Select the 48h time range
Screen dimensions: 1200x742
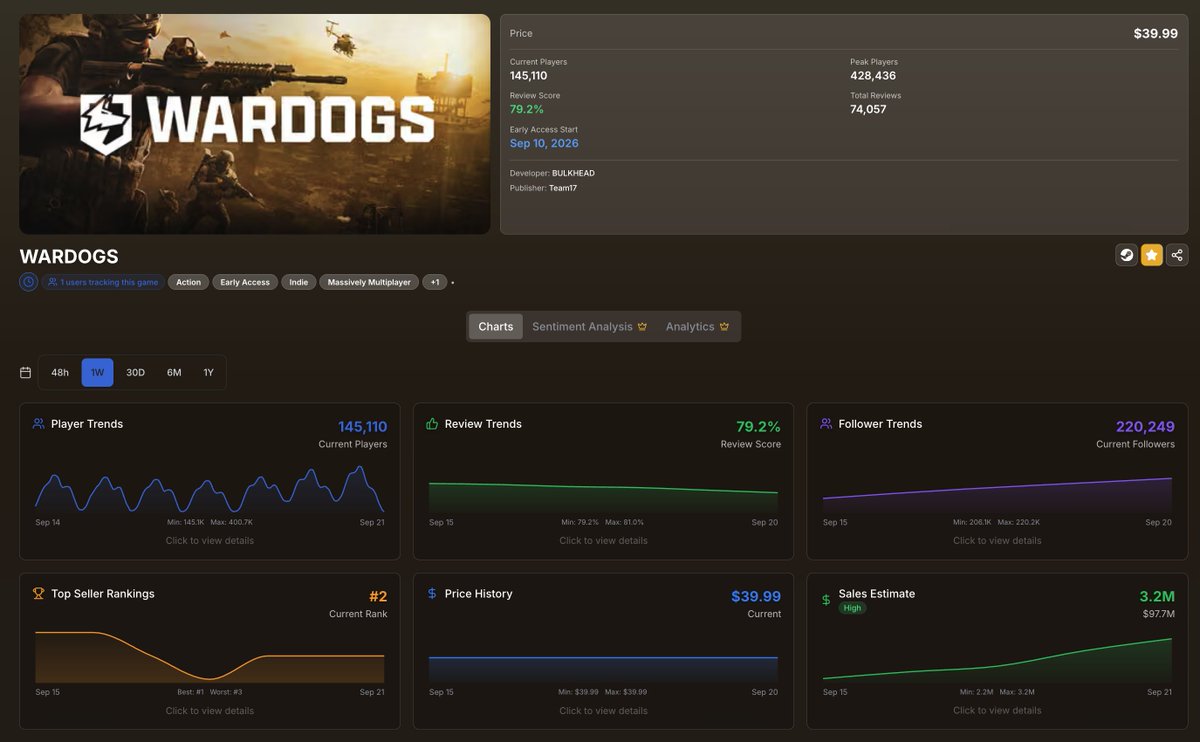tap(60, 373)
